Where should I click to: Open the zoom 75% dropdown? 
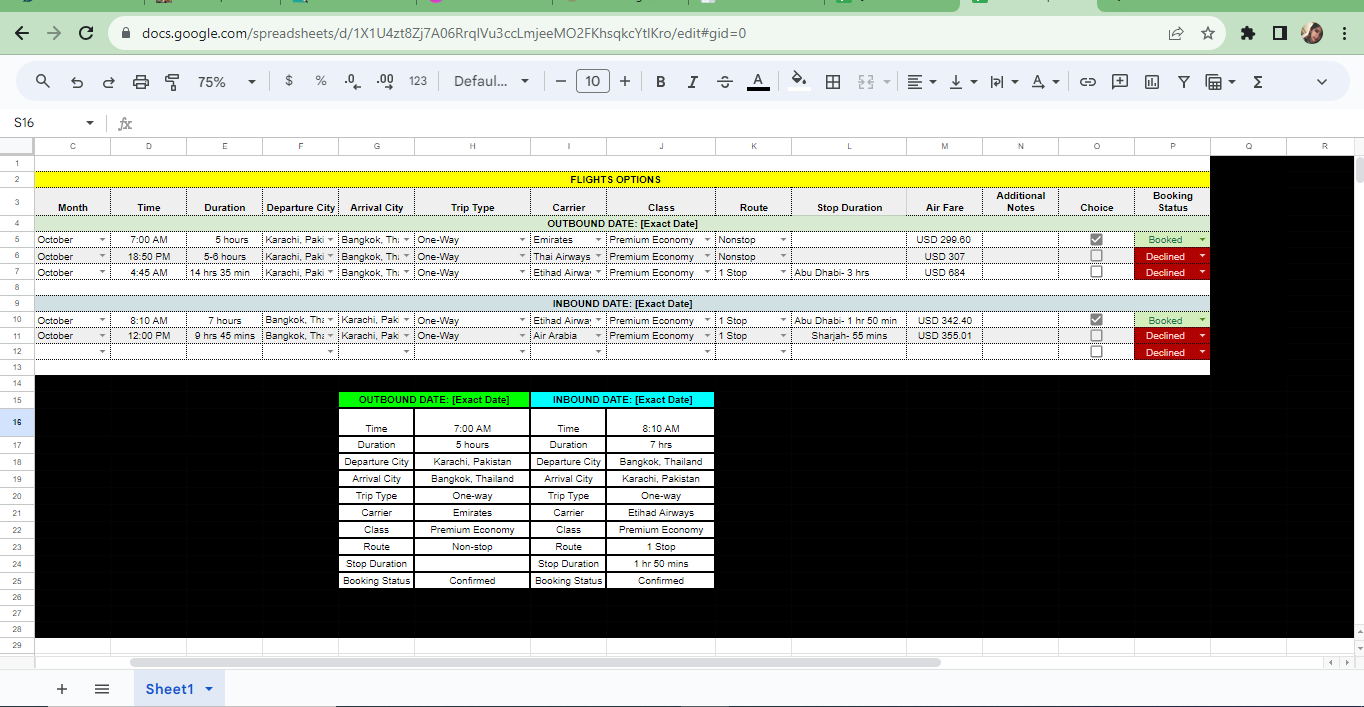226,82
